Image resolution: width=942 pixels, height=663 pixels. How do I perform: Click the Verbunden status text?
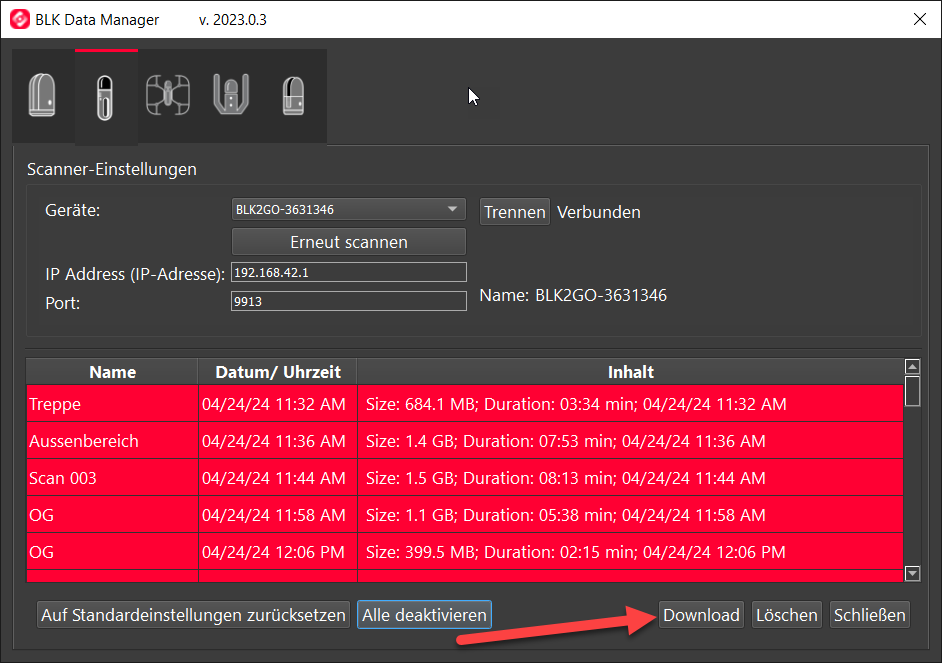[x=598, y=212]
